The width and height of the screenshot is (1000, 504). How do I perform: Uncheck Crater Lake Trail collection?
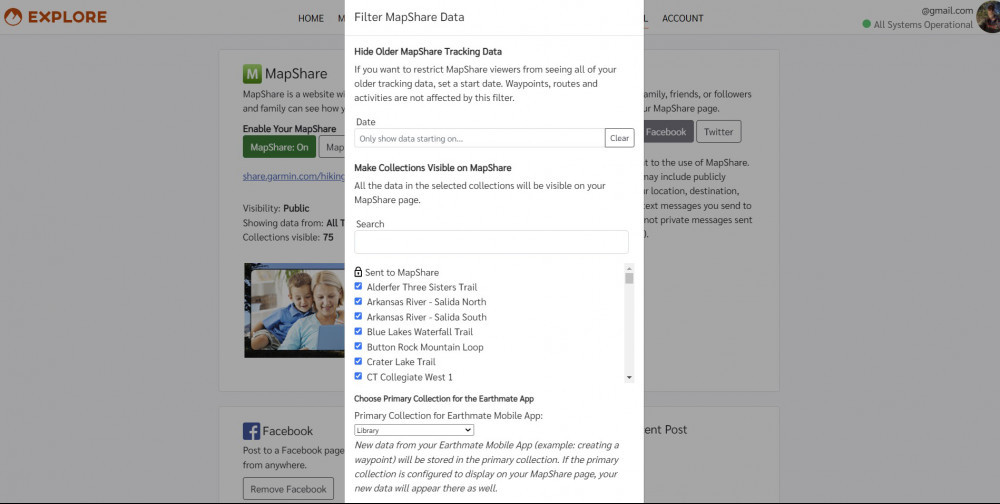(x=358, y=361)
